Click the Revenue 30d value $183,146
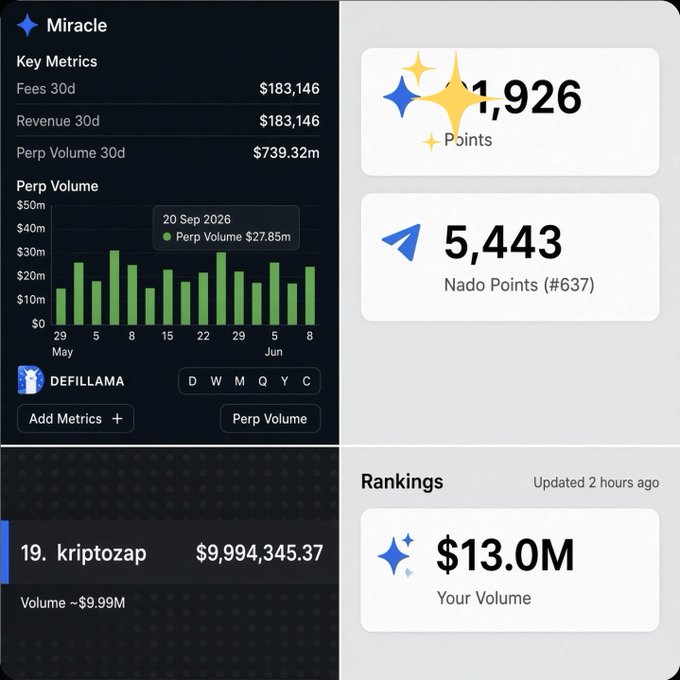Image resolution: width=680 pixels, height=680 pixels. 289,121
